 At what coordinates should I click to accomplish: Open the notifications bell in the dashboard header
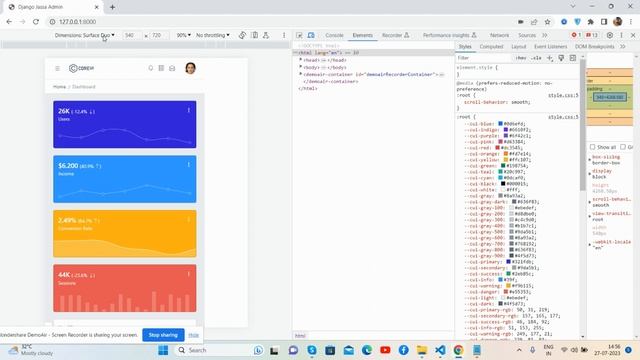(x=151, y=68)
